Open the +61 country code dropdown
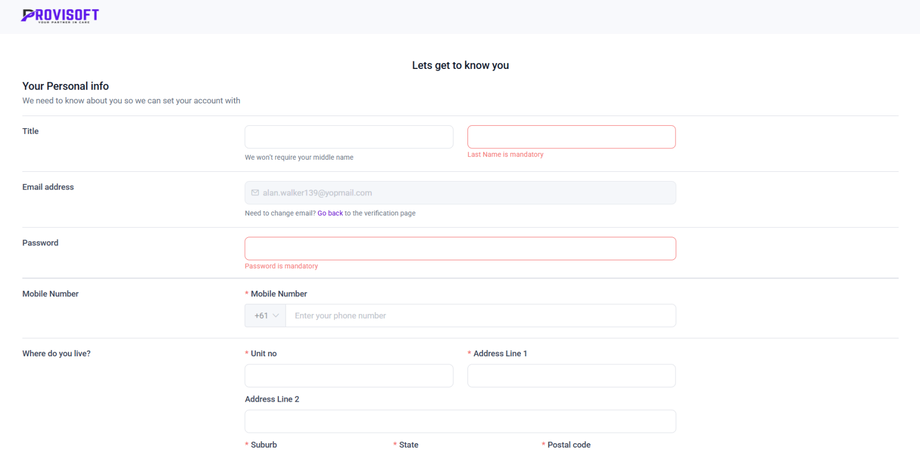 point(265,316)
